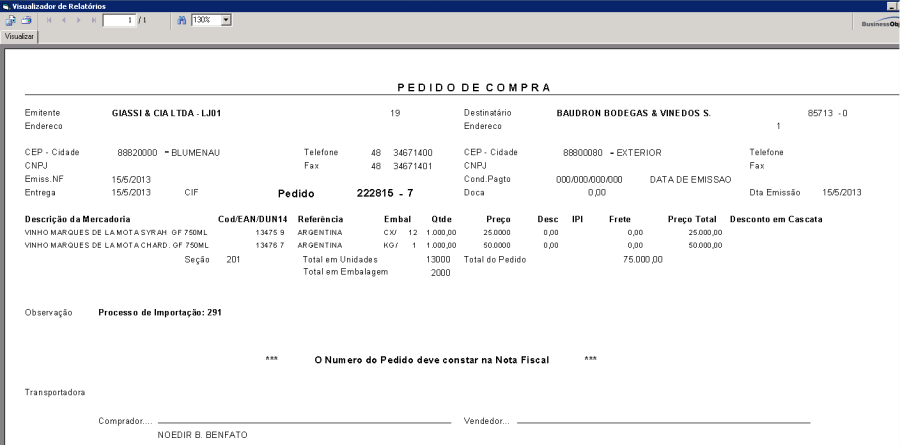This screenshot has height=445, width=900.
Task: Click the Cod/EAN/DUN14 column header
Action: tap(253, 219)
